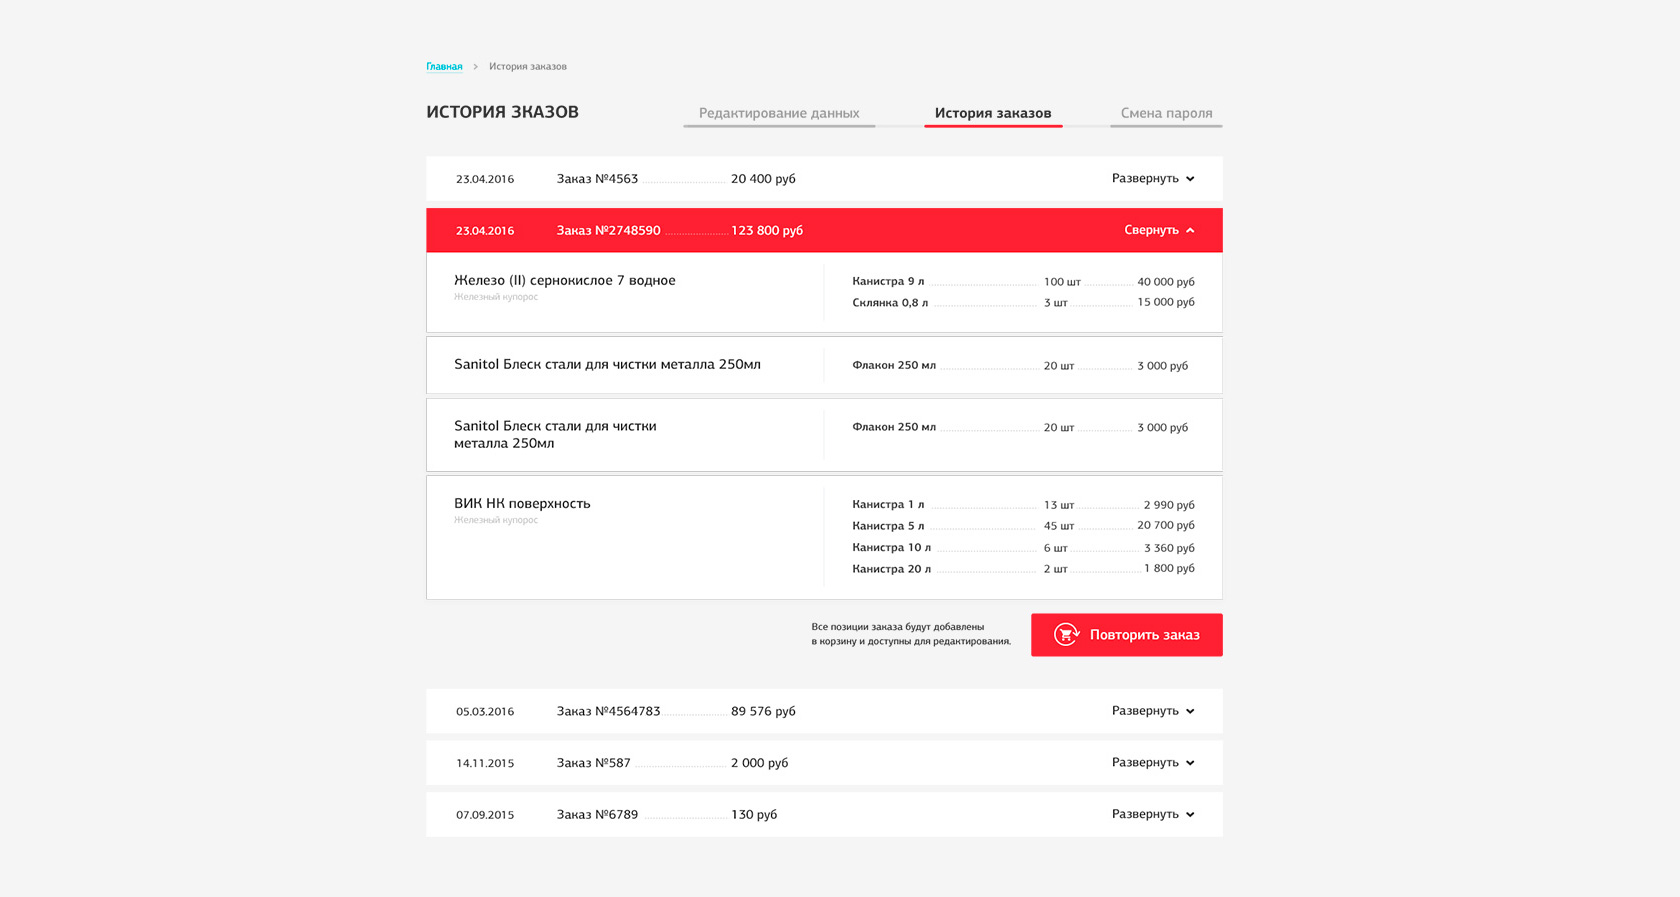
Task: Select the История заказов tab
Action: (993, 113)
